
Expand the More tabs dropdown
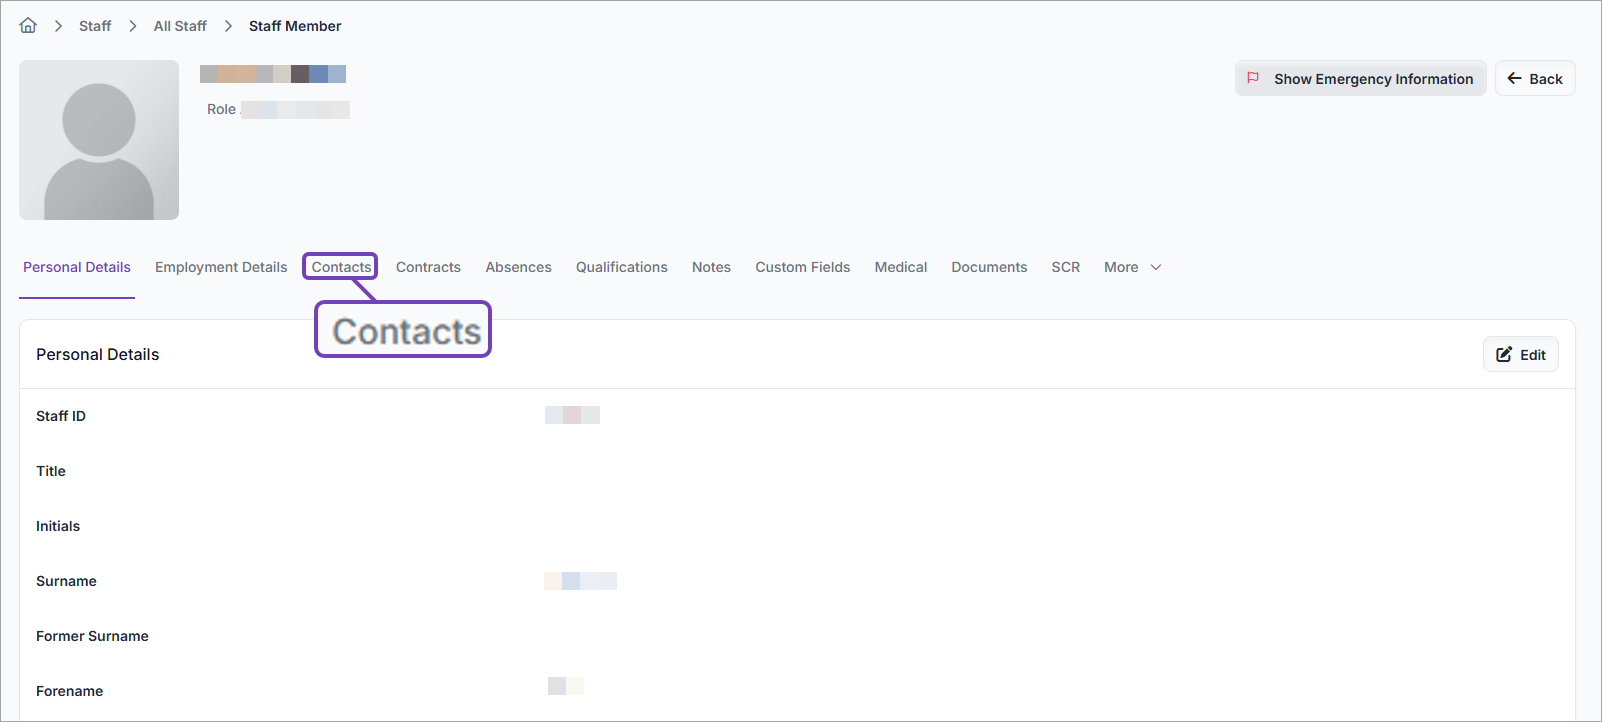pyautogui.click(x=1121, y=267)
